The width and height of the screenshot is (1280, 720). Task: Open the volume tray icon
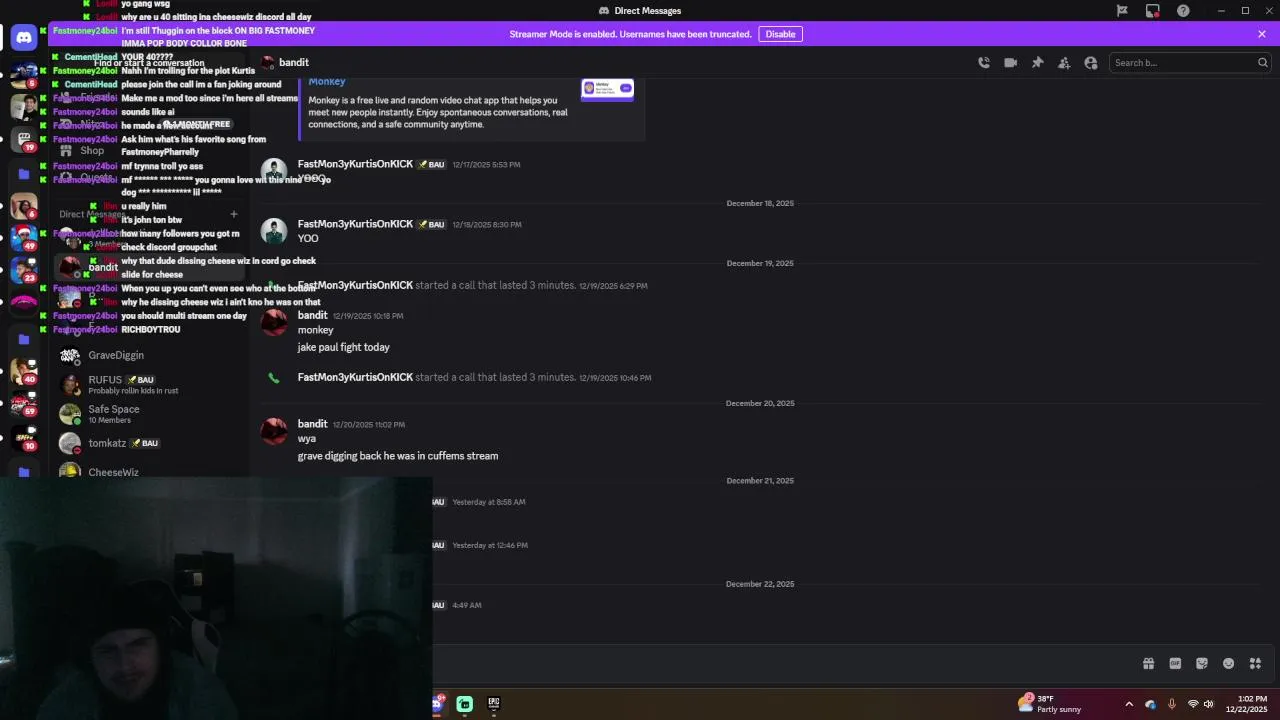(x=1209, y=704)
